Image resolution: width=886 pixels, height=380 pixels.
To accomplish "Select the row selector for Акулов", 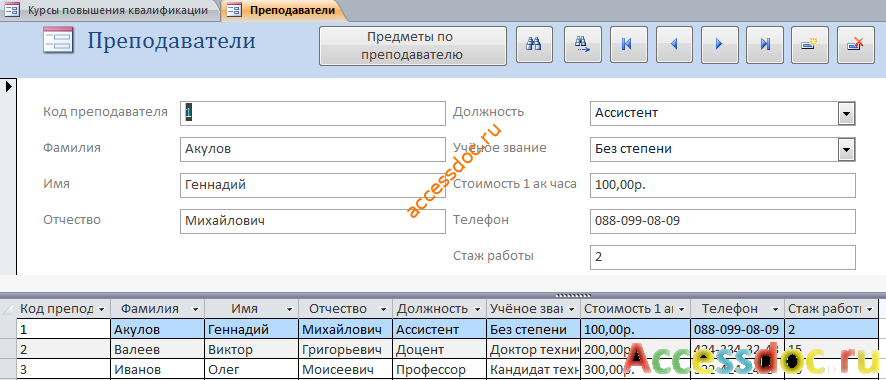I will [8, 329].
